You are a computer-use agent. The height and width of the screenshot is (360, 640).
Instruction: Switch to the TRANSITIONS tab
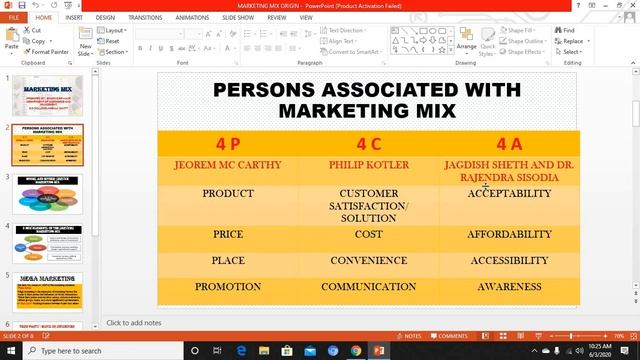tap(145, 18)
